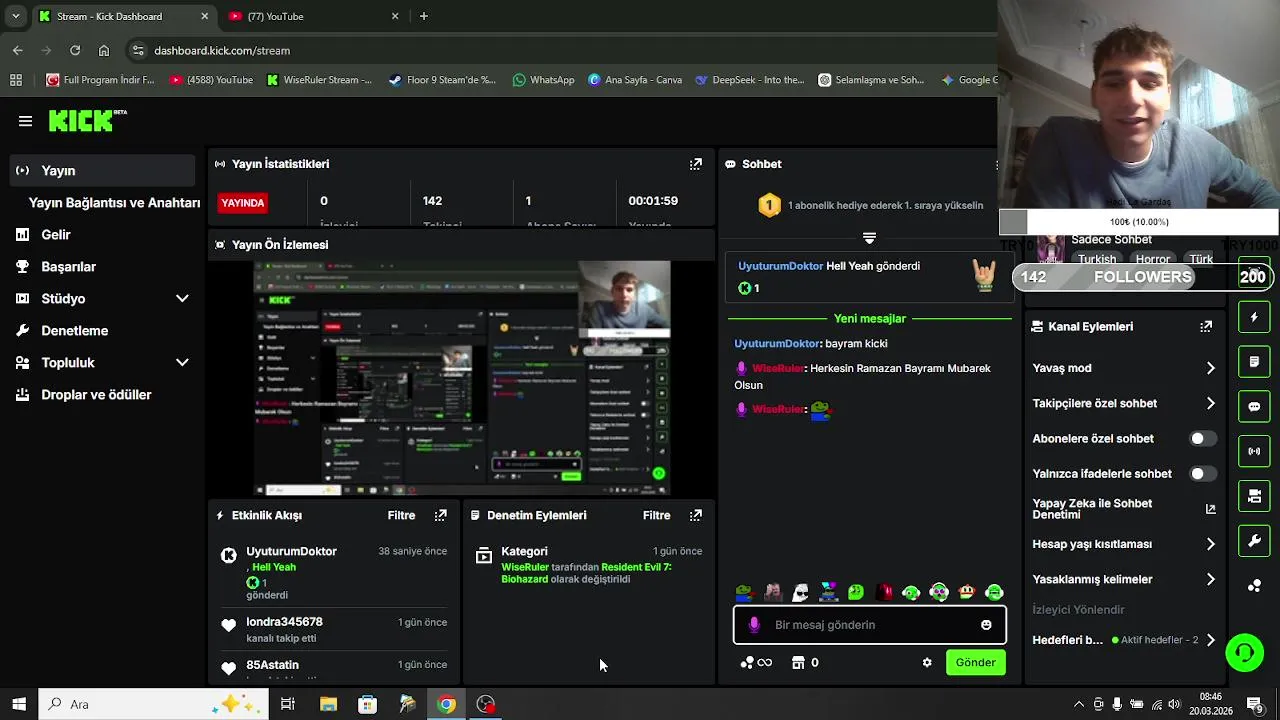Switch to the YouTube browser tab
1280x720 pixels.
[313, 16]
